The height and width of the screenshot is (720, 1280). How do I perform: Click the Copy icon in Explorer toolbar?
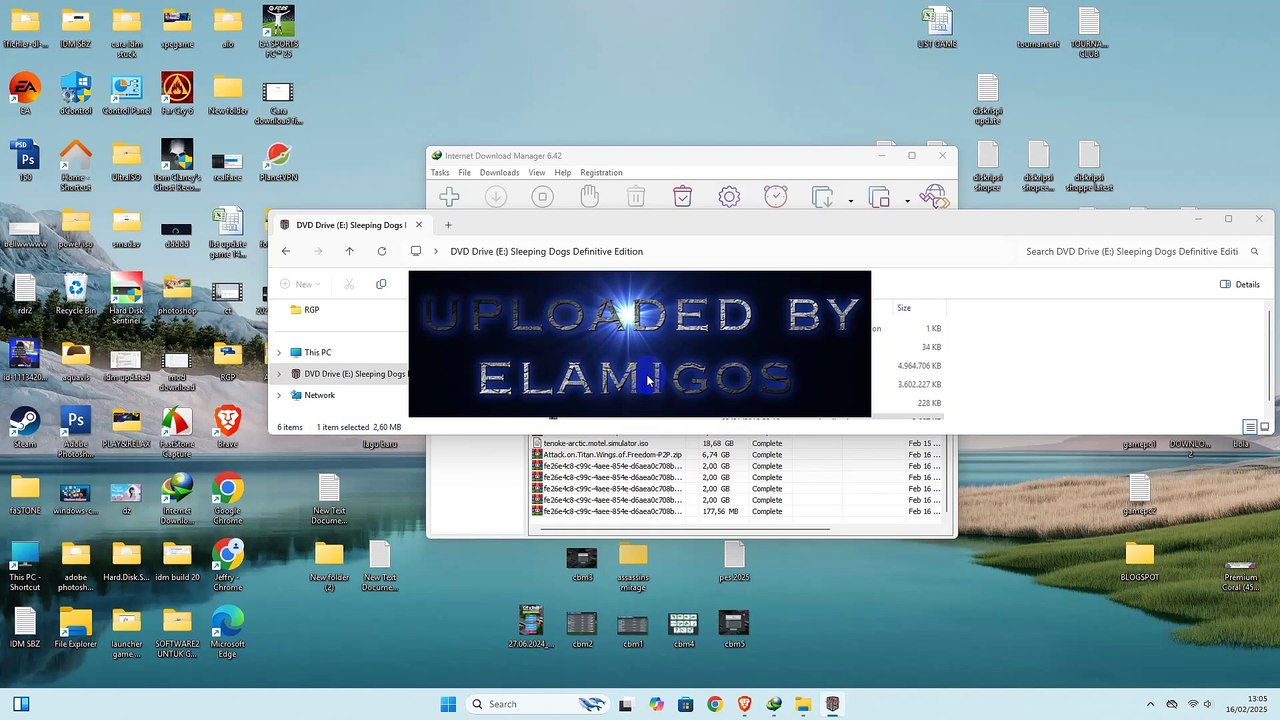(x=381, y=284)
